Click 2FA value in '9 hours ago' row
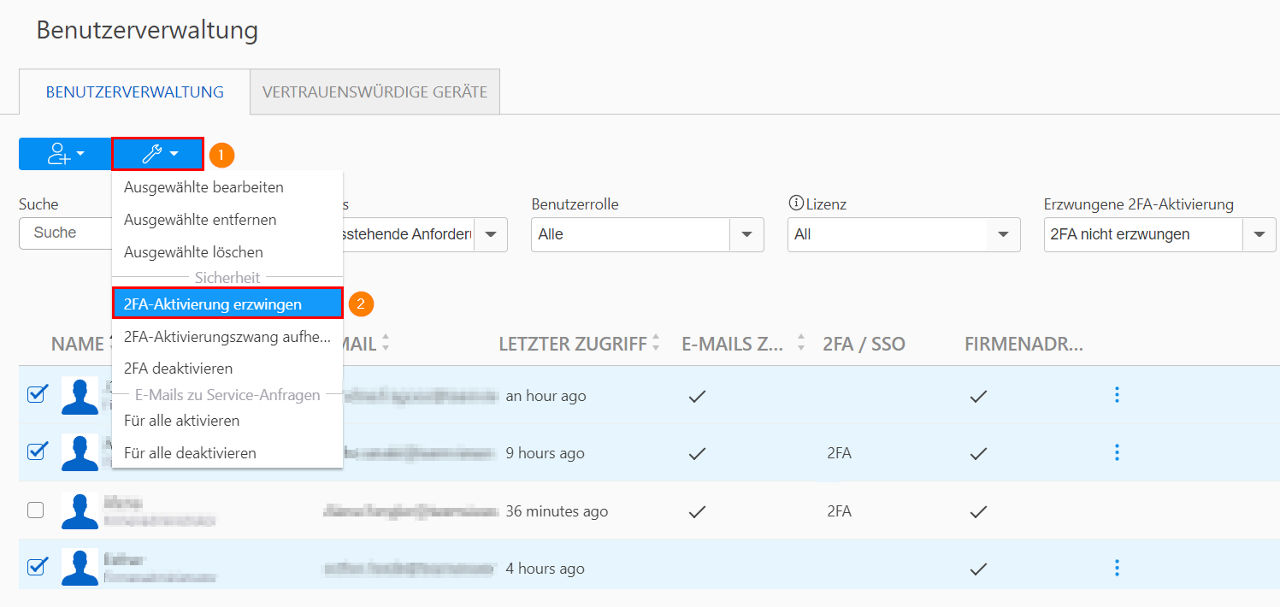This screenshot has height=607, width=1280. [x=839, y=453]
